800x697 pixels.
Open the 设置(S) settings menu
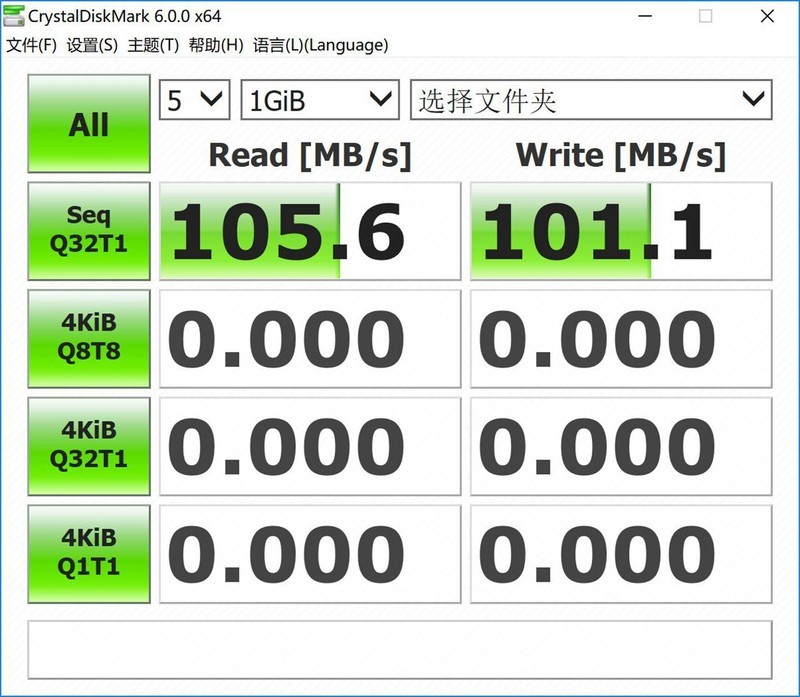point(90,45)
